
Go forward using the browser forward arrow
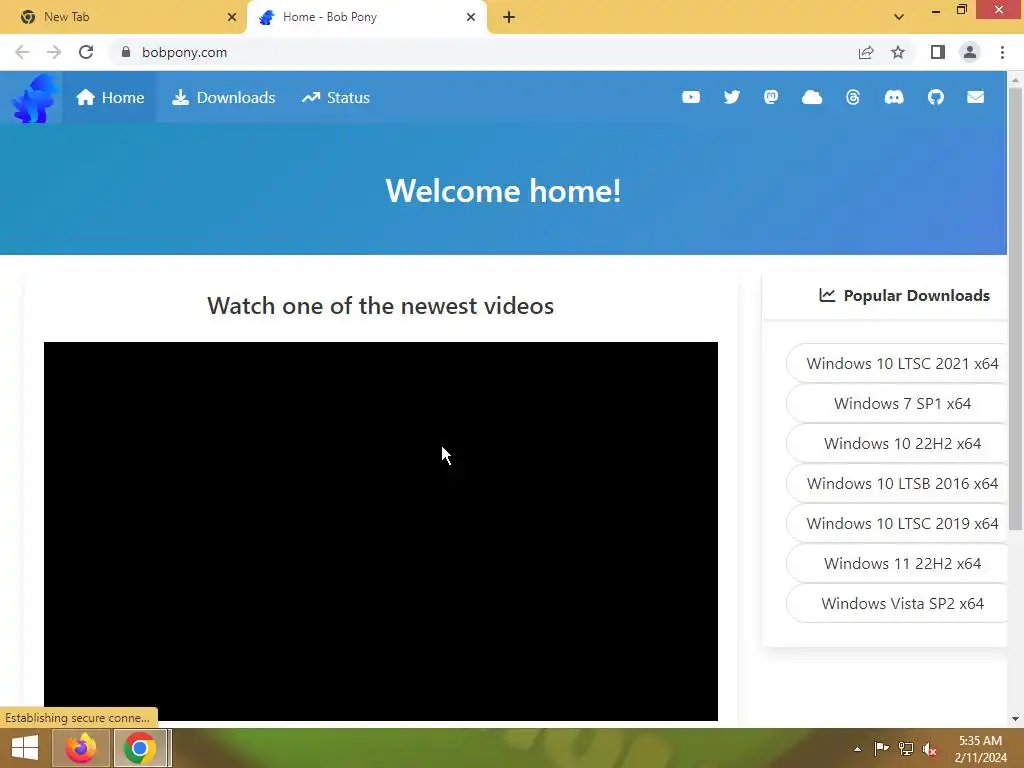(54, 52)
